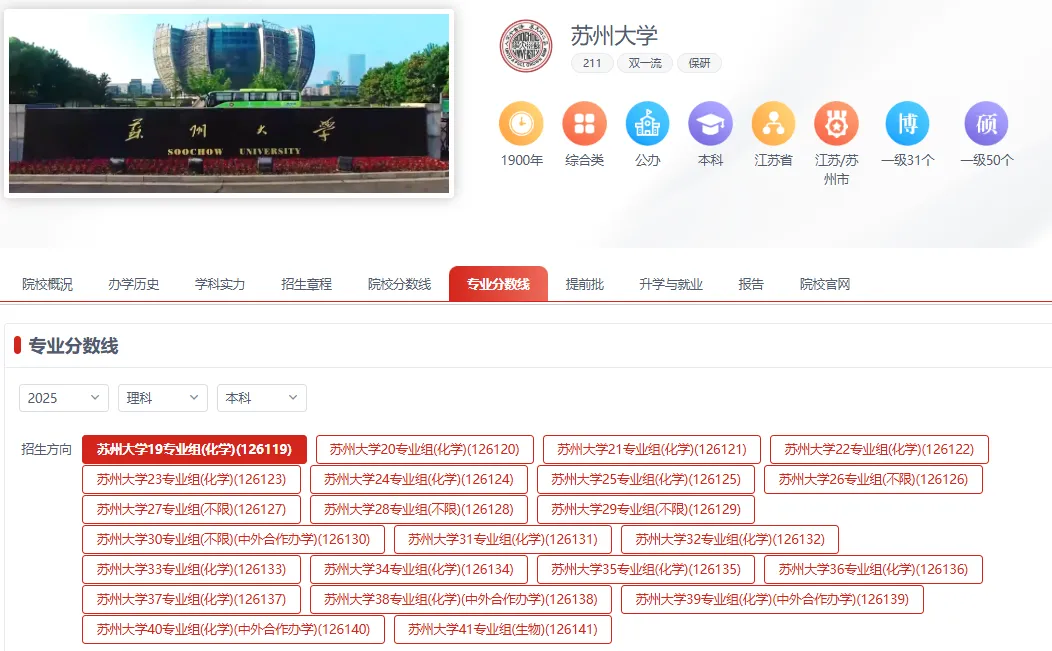The width and height of the screenshot is (1052, 651).
Task: Switch to the 招生章程 tab
Action: click(x=307, y=284)
